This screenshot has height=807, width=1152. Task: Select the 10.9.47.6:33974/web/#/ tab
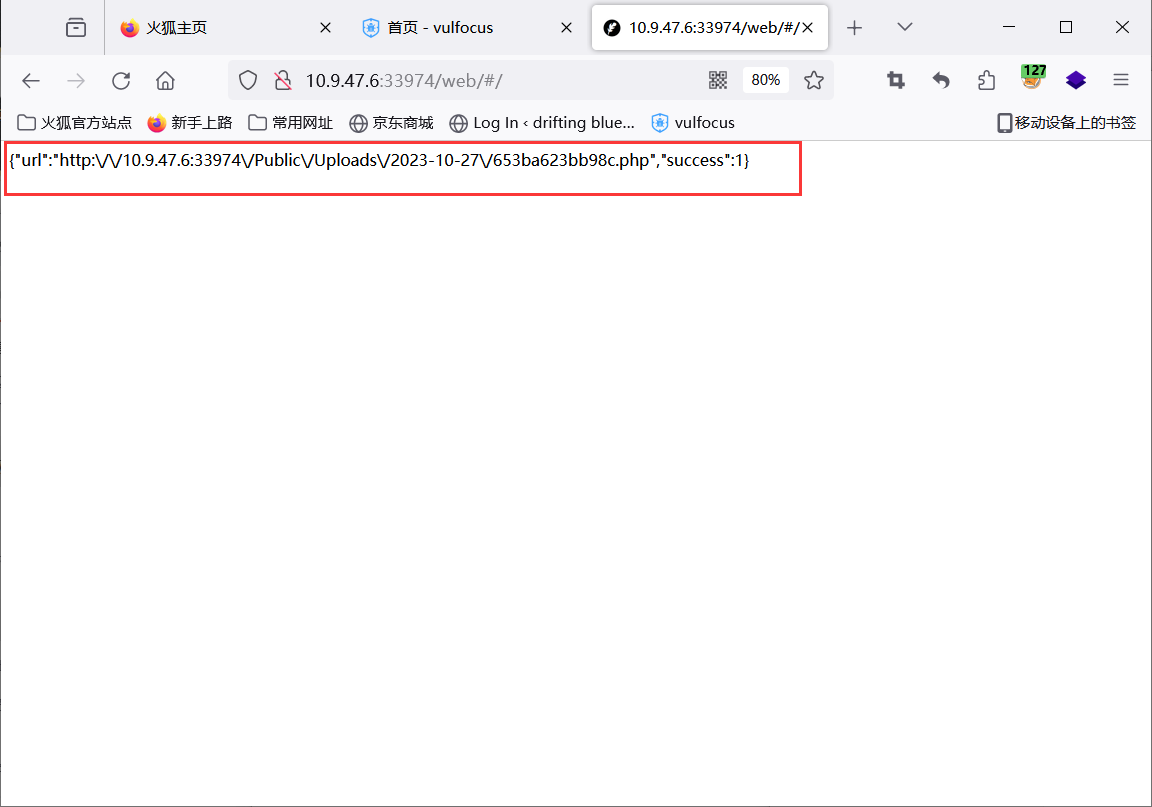coord(710,28)
